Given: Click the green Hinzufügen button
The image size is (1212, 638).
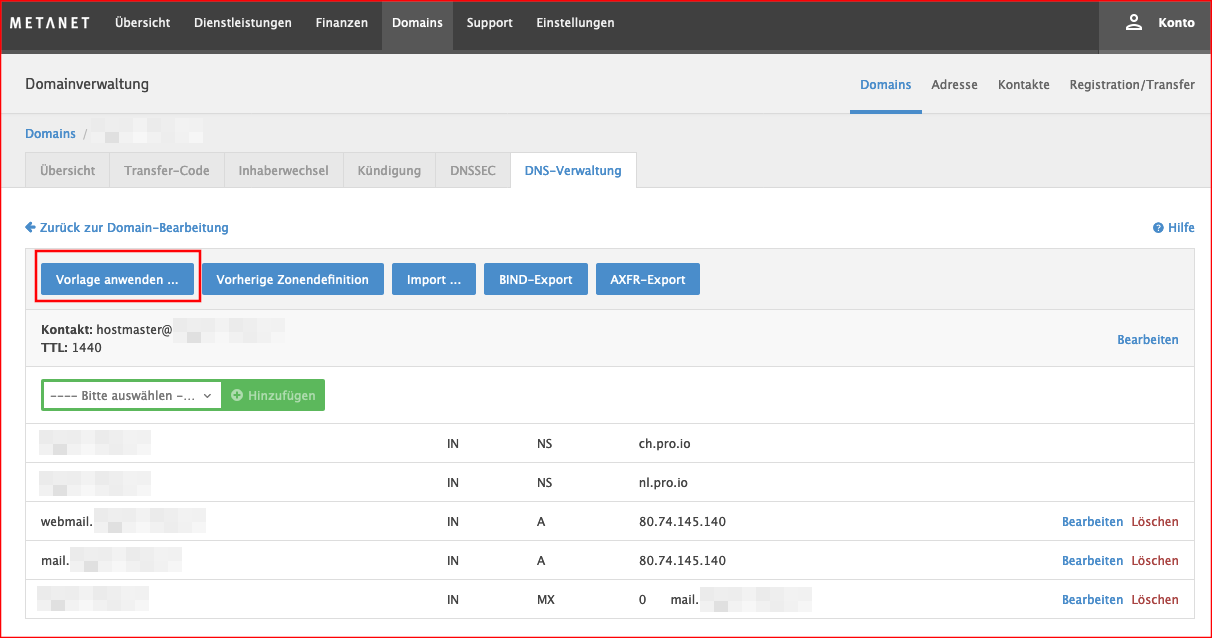Looking at the screenshot, I should point(273,395).
